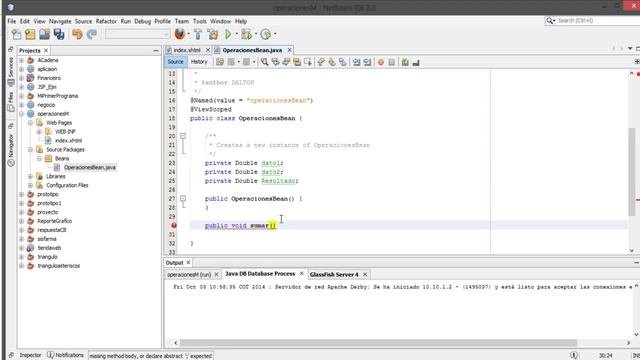
Task: Expand the WEB-INF folder node
Action: click(39, 131)
